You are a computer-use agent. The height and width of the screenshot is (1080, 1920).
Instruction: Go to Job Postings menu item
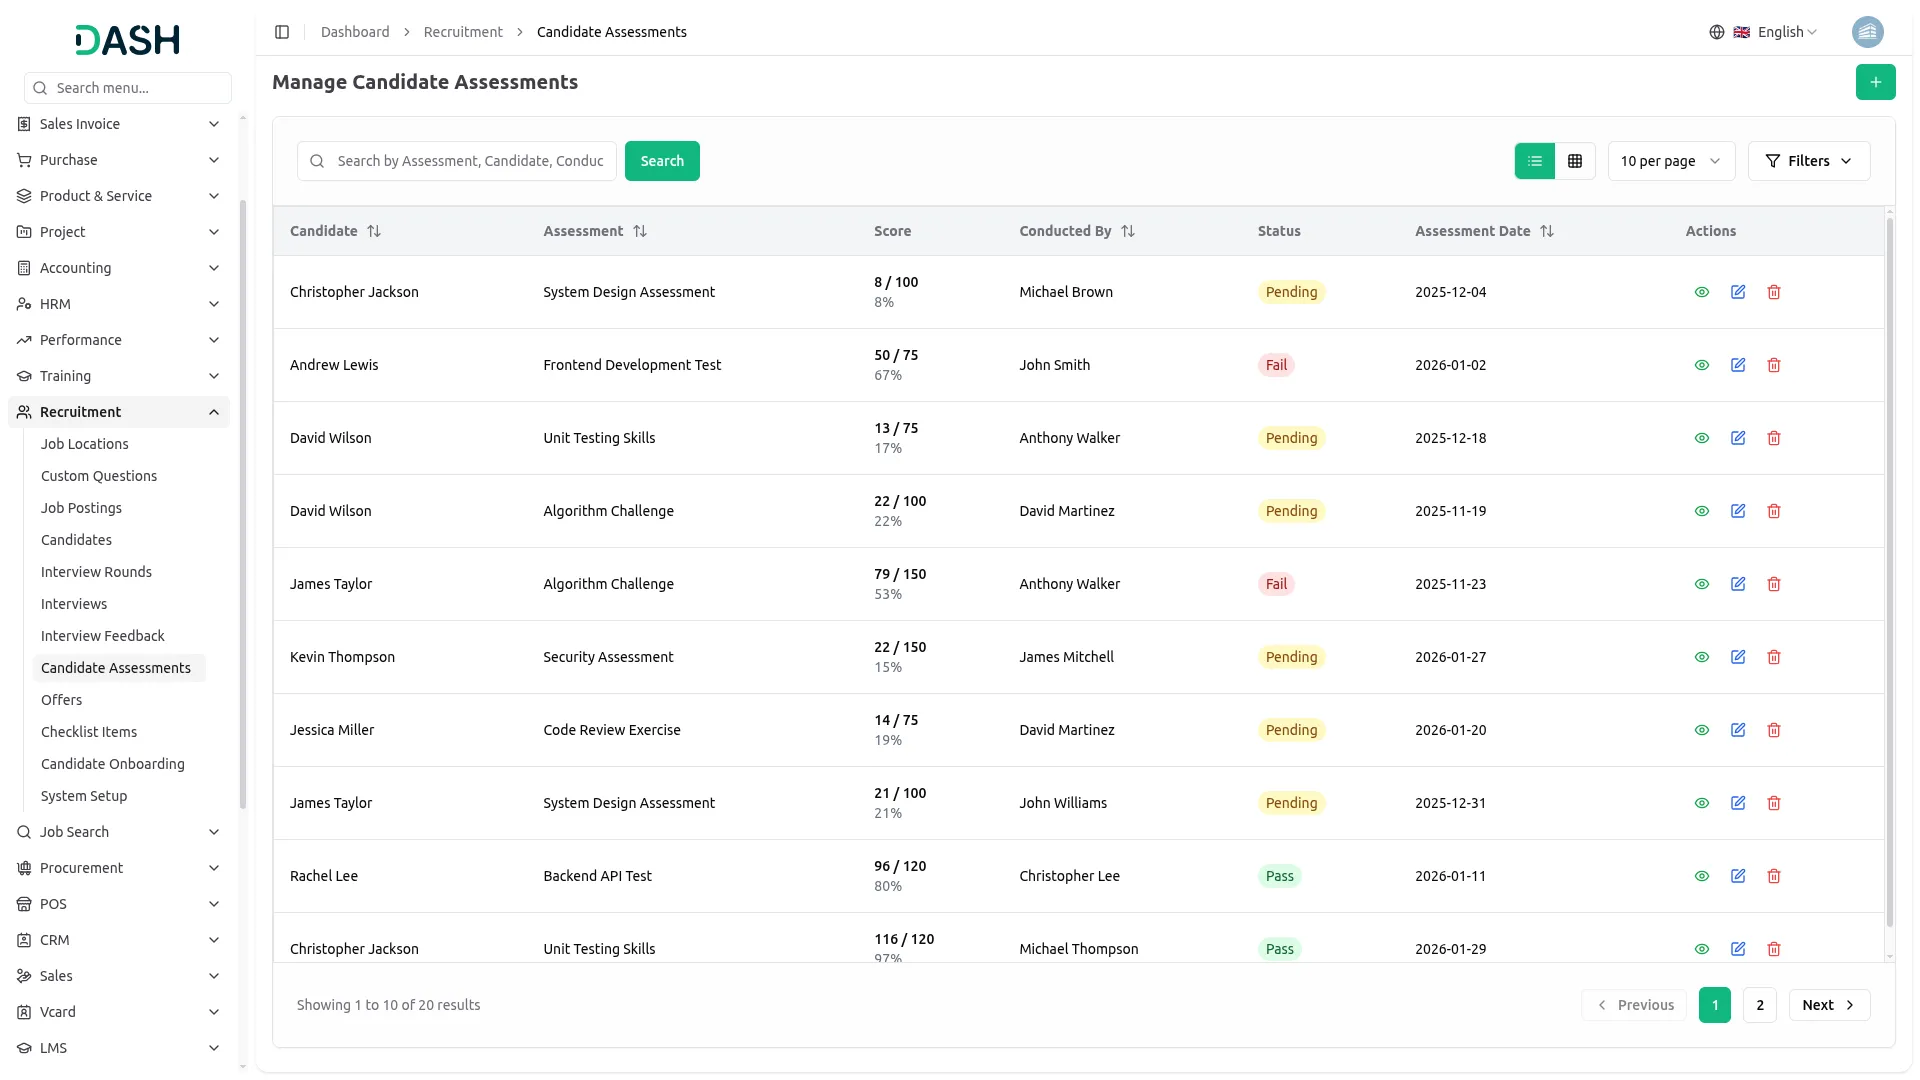pyautogui.click(x=81, y=508)
